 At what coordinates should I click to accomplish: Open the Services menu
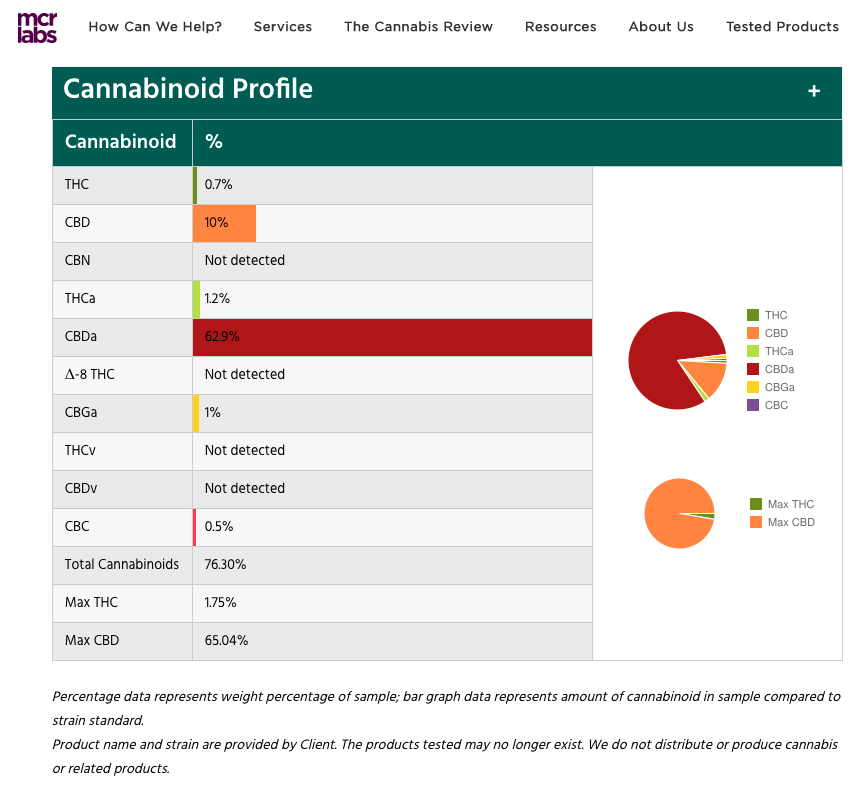282,27
